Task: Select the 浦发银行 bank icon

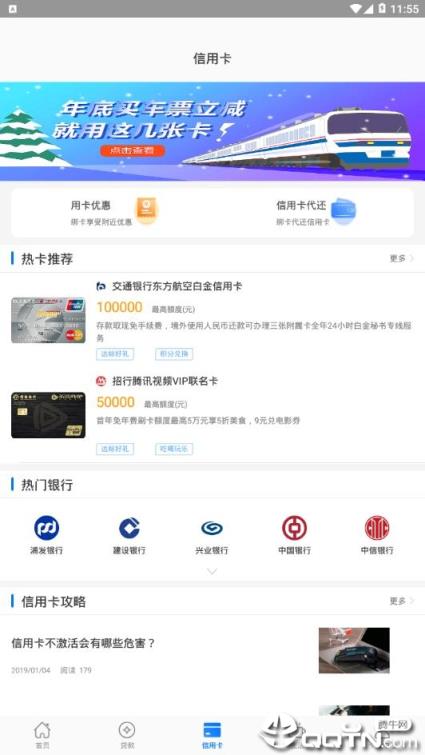Action: pos(47,527)
